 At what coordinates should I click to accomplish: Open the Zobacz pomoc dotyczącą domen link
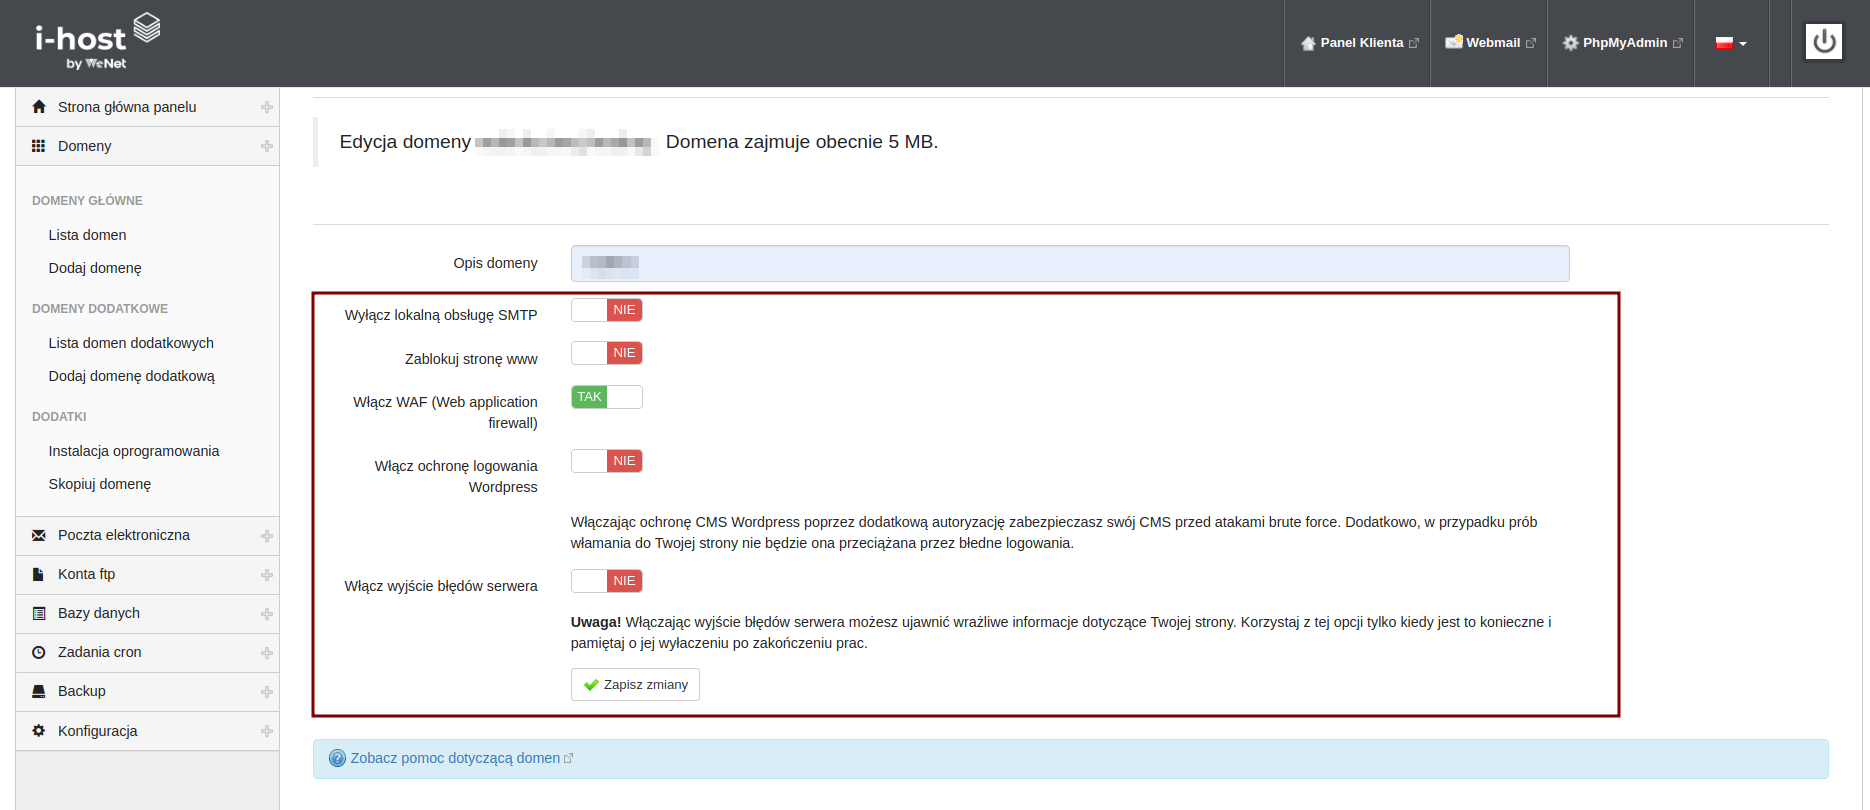click(455, 758)
